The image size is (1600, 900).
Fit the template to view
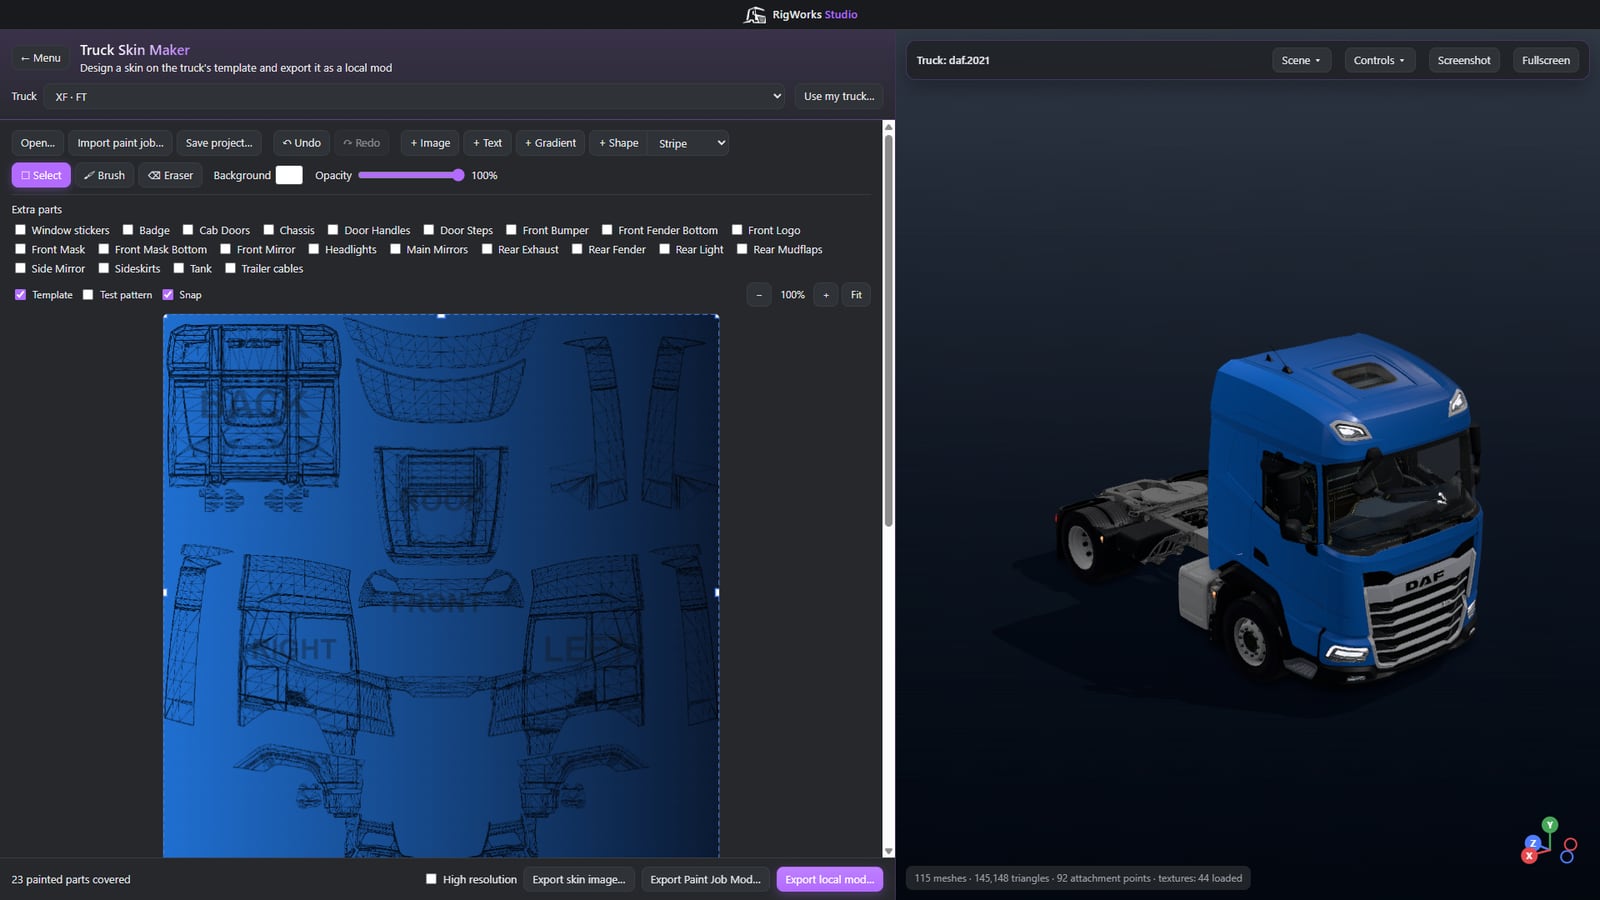pyautogui.click(x=856, y=295)
